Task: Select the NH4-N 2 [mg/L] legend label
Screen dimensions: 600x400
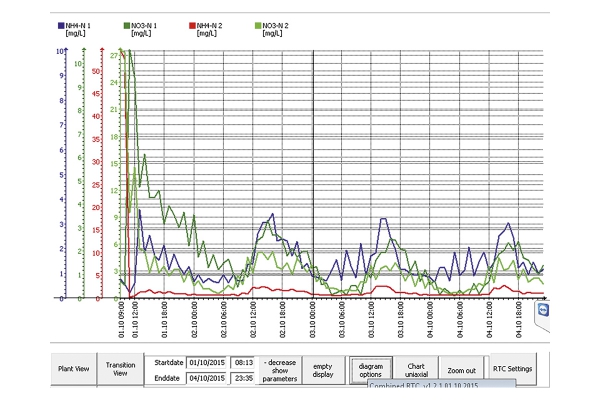Action: point(209,29)
